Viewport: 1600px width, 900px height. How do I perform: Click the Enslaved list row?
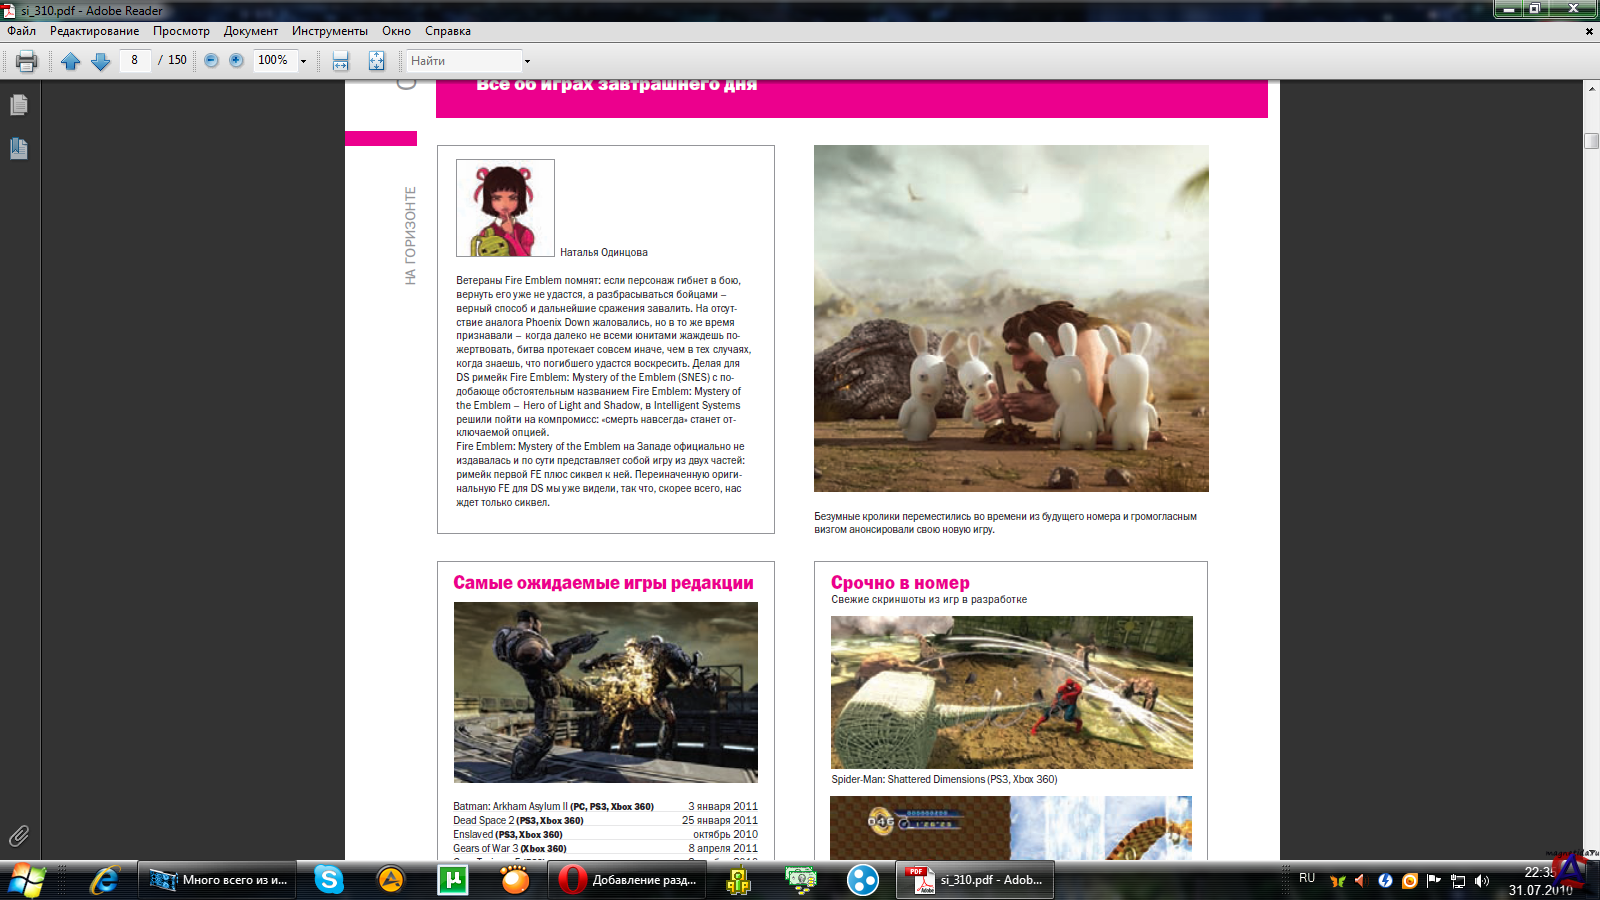(x=606, y=834)
